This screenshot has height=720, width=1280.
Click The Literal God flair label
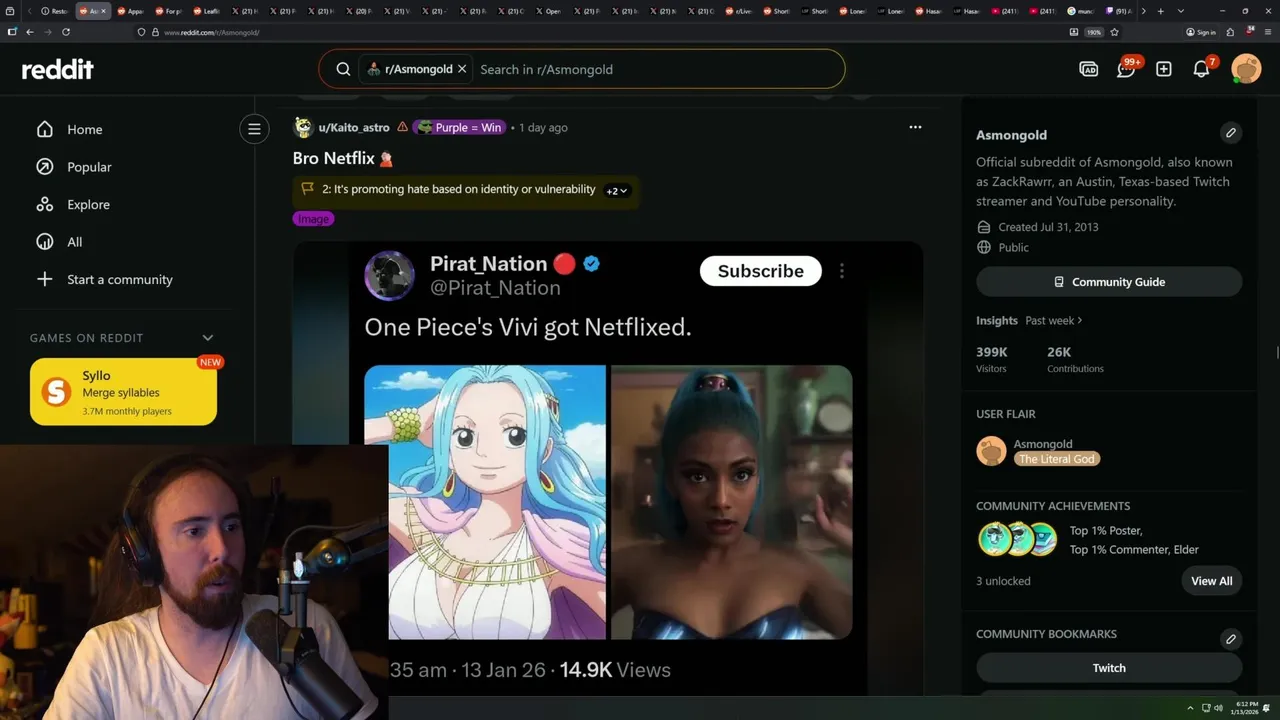click(1057, 459)
